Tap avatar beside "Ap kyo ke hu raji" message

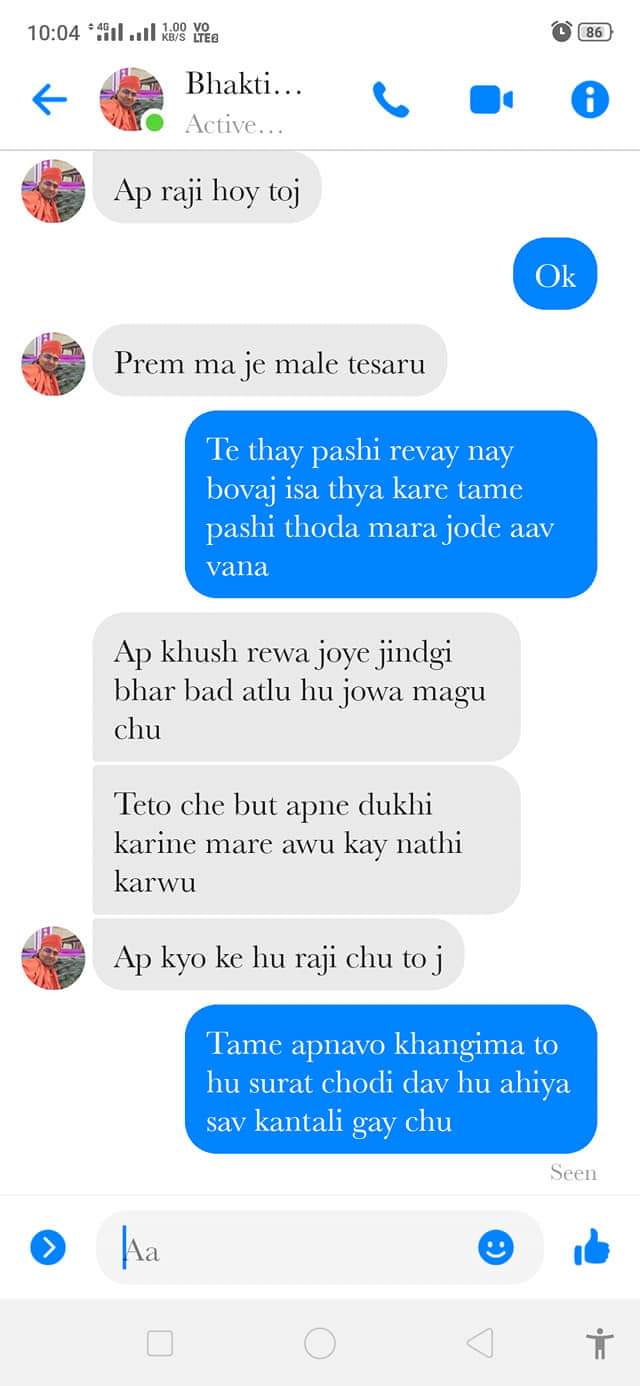(54, 957)
